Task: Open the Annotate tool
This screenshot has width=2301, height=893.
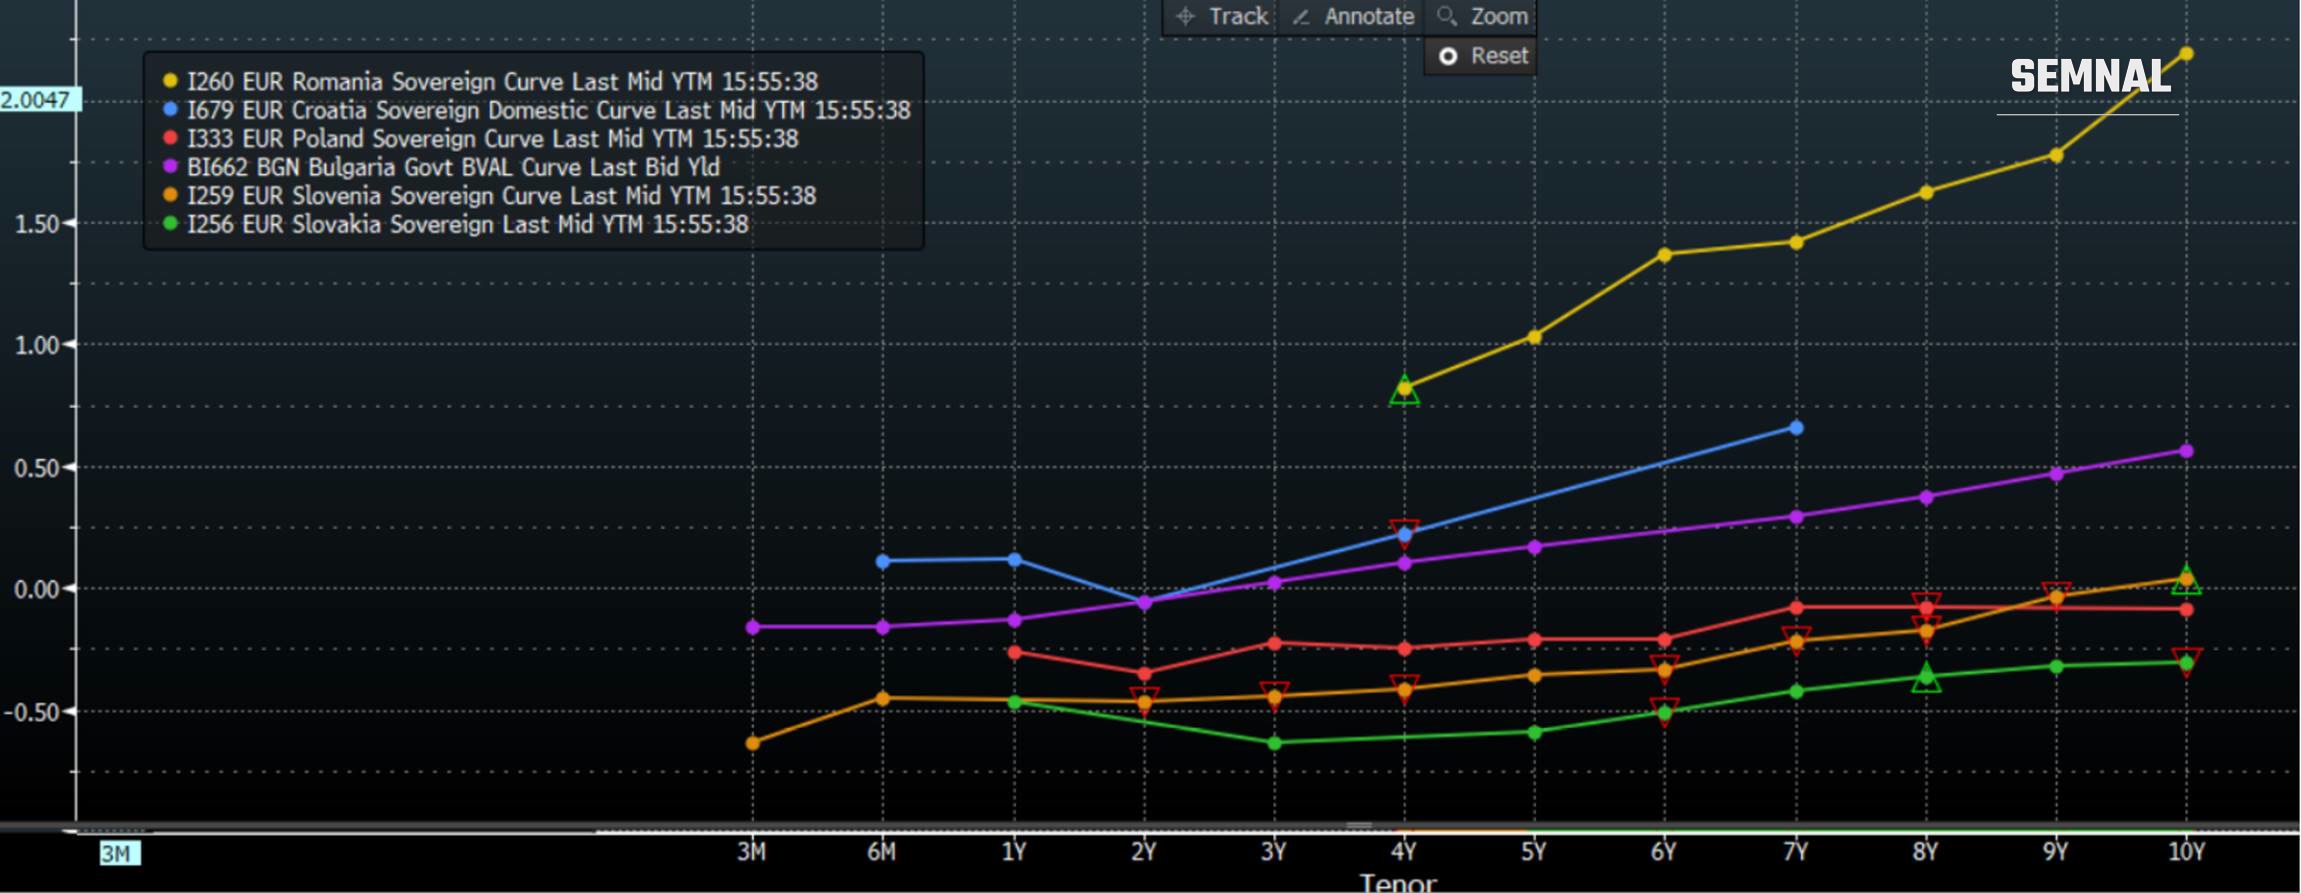Action: (1352, 17)
